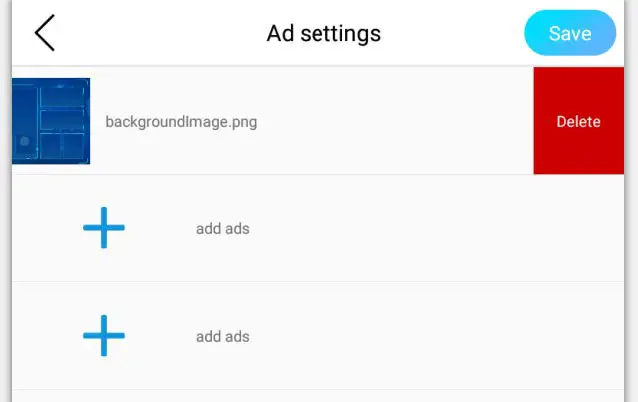Open the backgroundImage.png thumbnail preview
This screenshot has width=638, height=402.
point(51,121)
